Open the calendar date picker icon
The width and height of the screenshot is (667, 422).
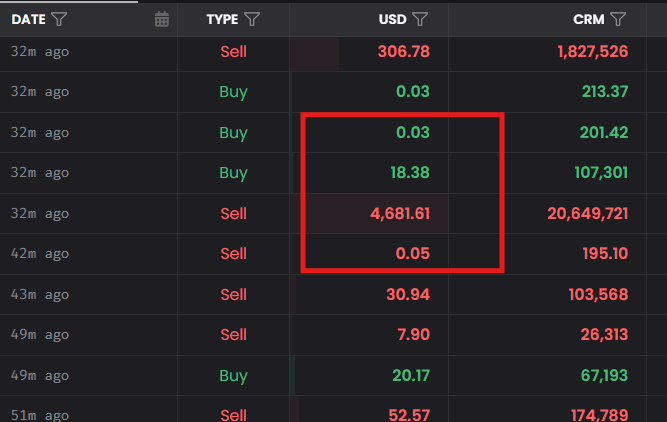coord(162,19)
